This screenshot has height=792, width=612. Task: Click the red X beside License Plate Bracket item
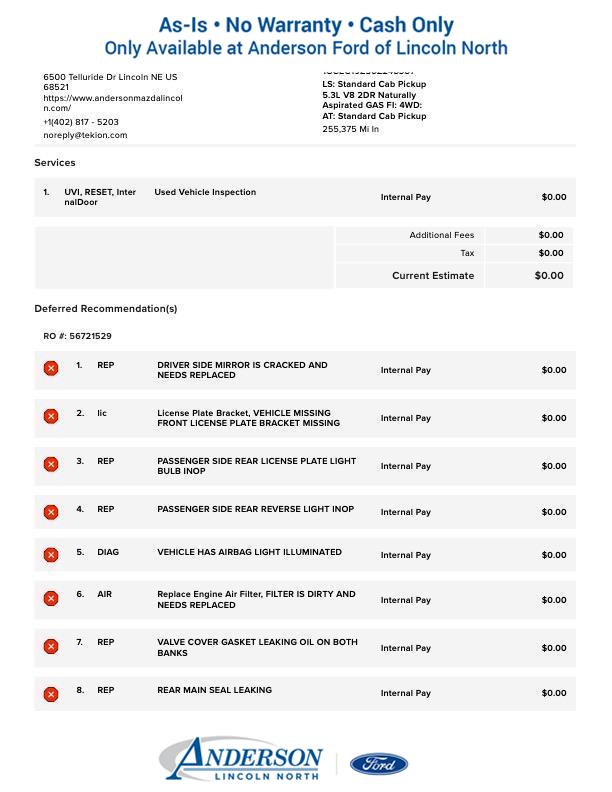coord(51,417)
